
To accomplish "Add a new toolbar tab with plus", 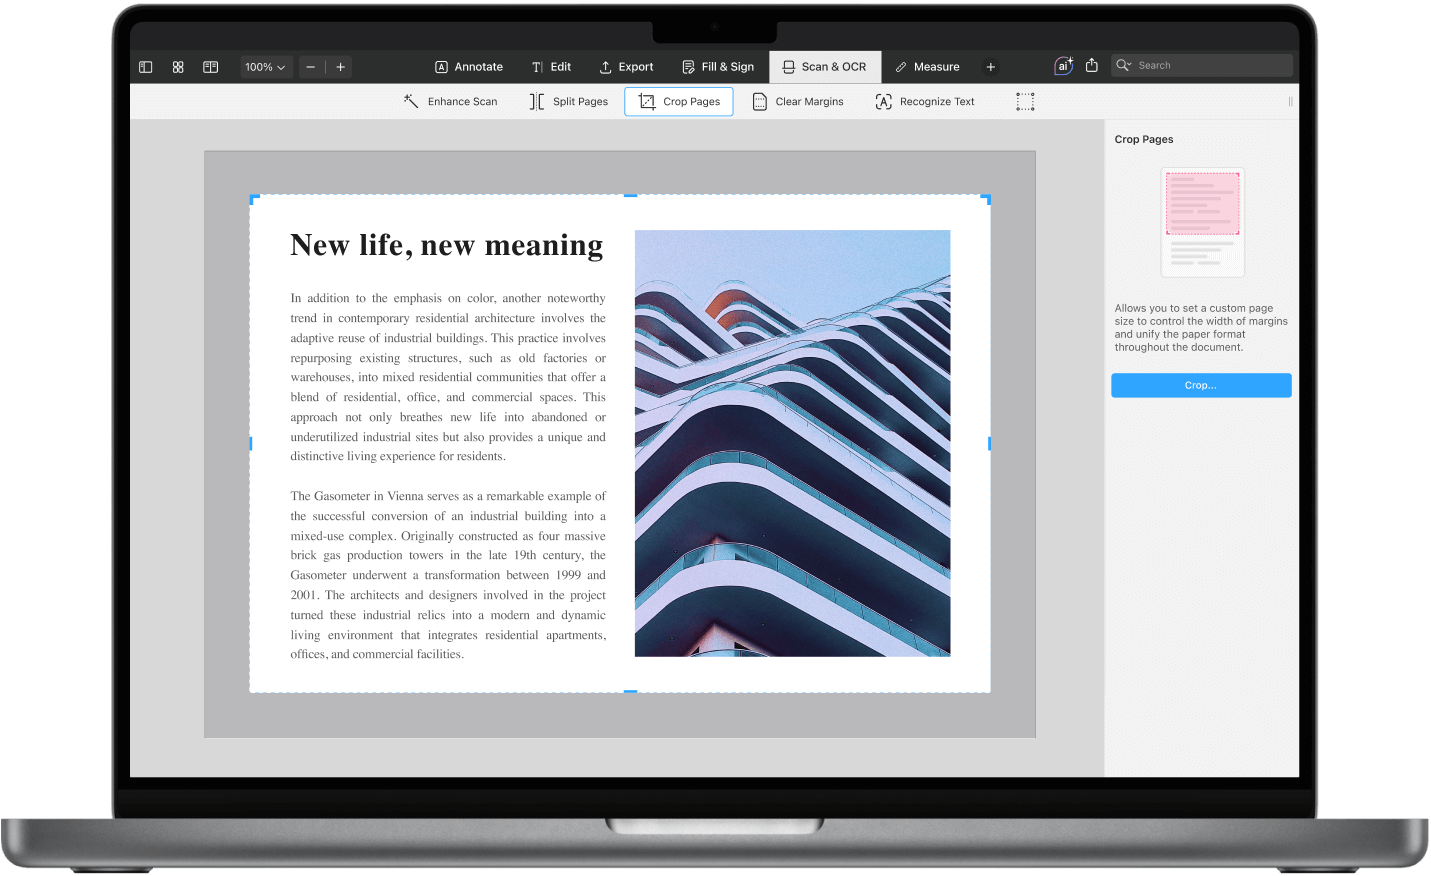I will [991, 67].
